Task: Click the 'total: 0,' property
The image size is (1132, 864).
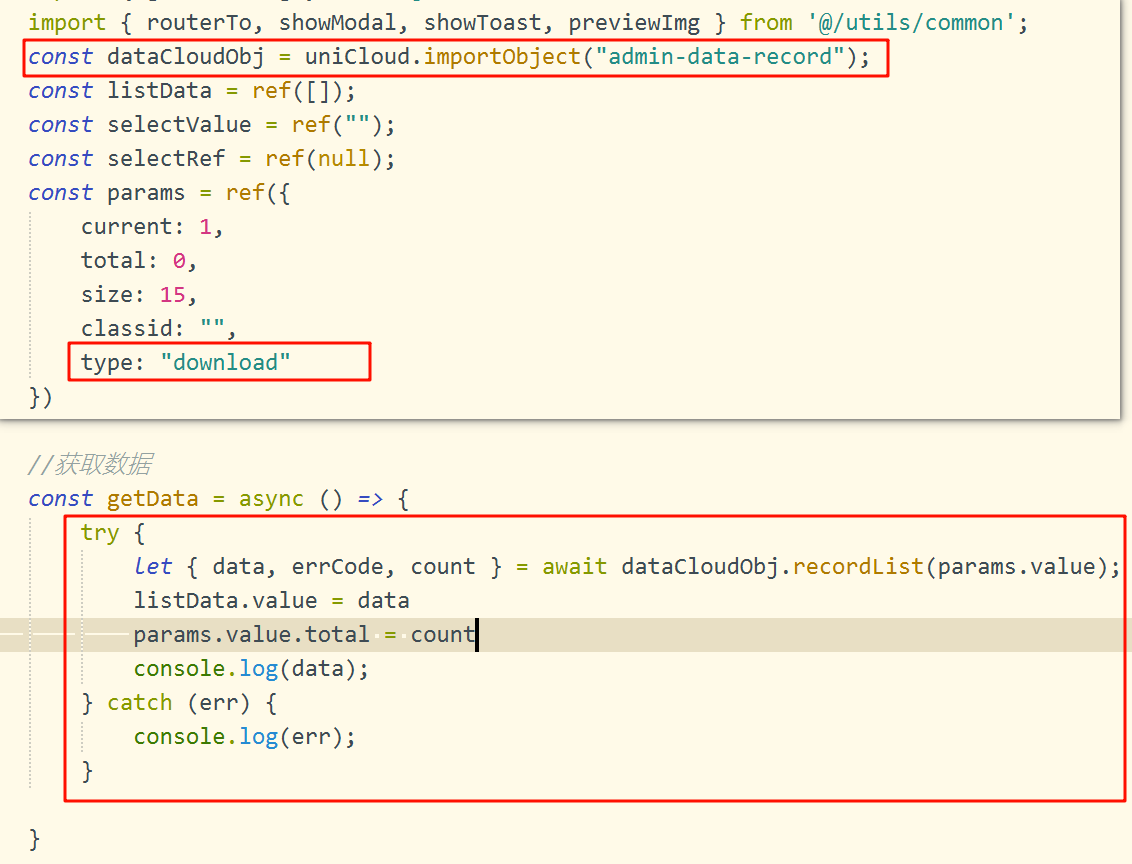Action: (139, 261)
